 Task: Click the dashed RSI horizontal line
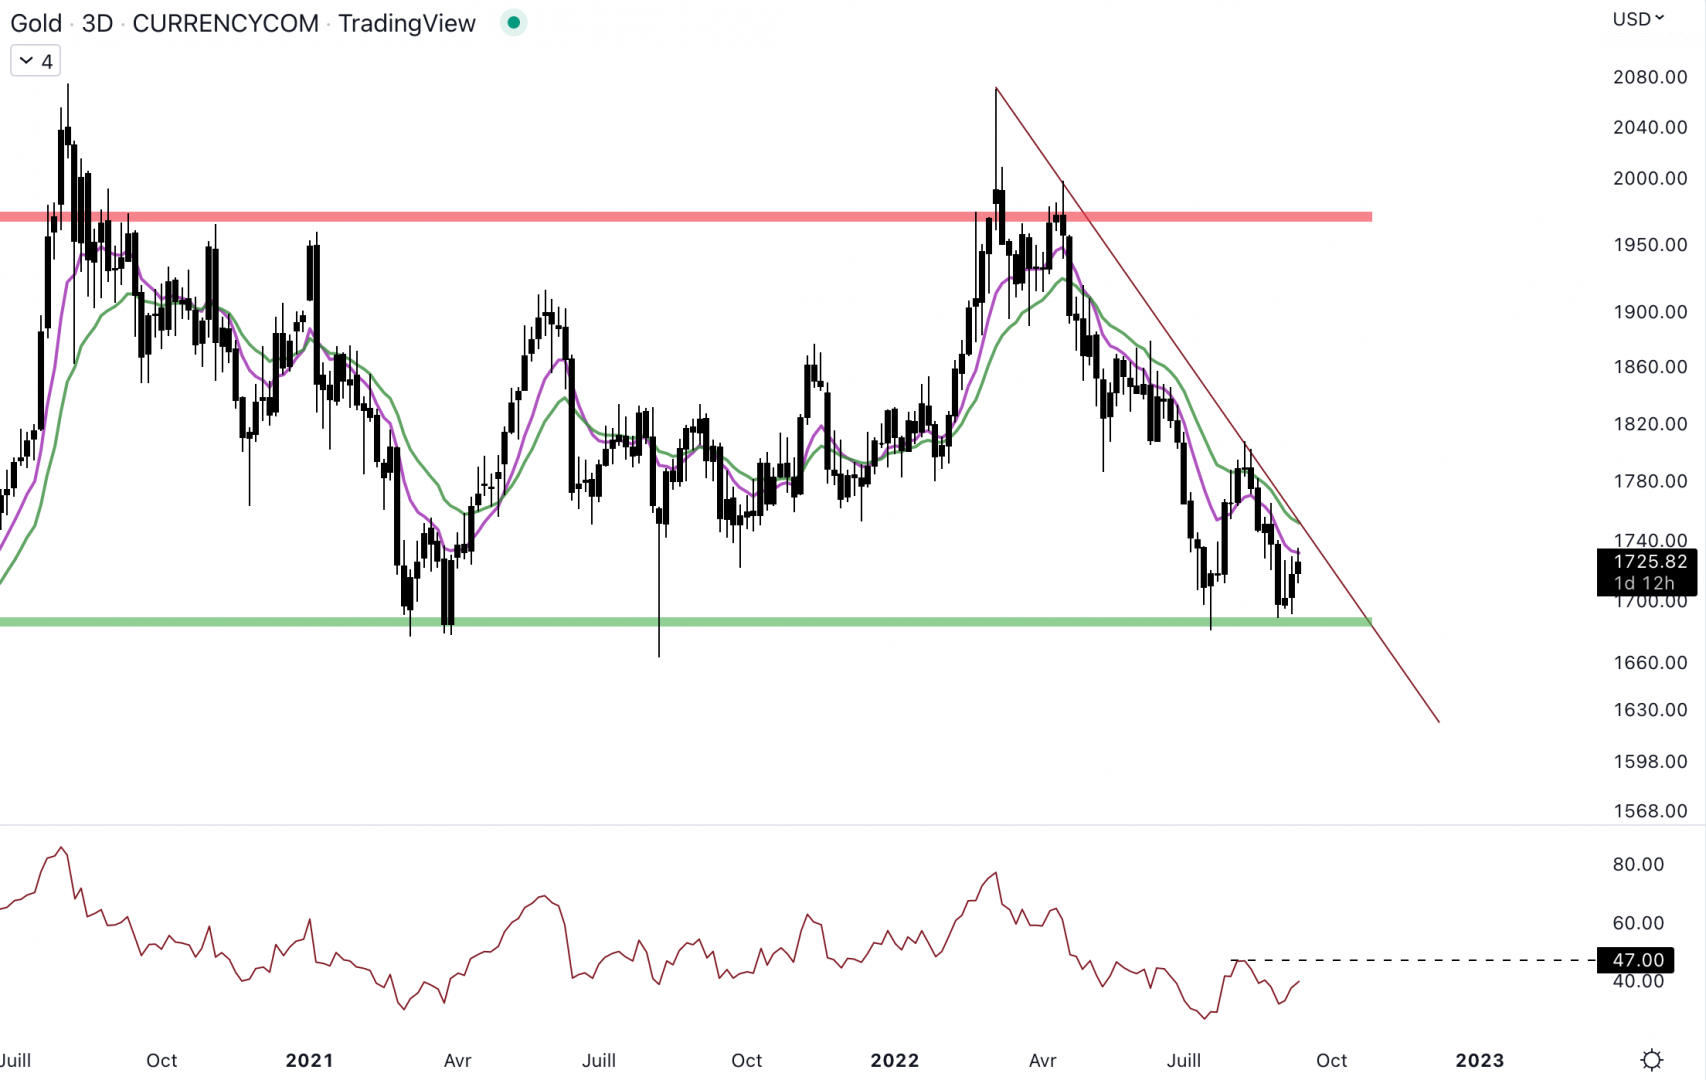(1414, 960)
